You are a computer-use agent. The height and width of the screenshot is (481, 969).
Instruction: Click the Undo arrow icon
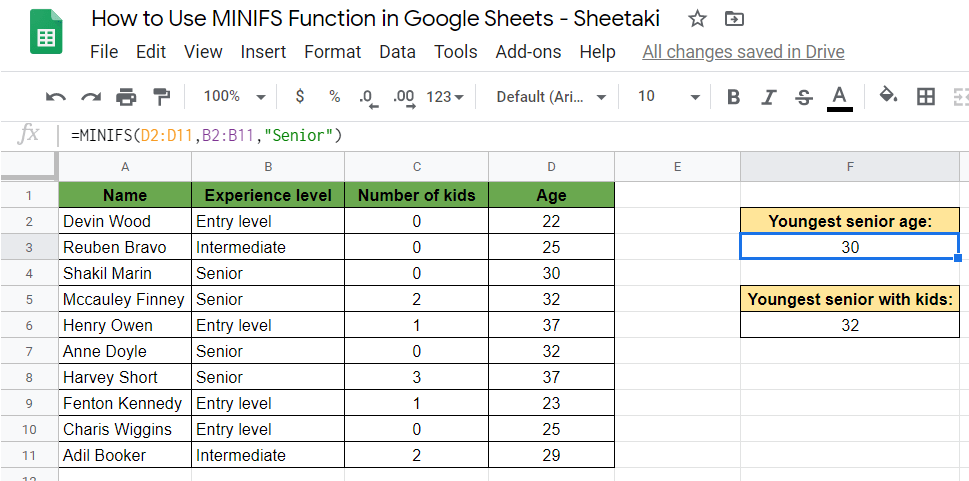point(56,97)
